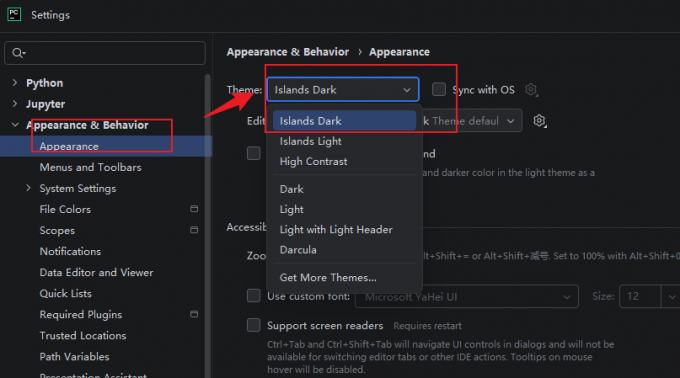Click the search magnifier icon in settings

click(18, 53)
